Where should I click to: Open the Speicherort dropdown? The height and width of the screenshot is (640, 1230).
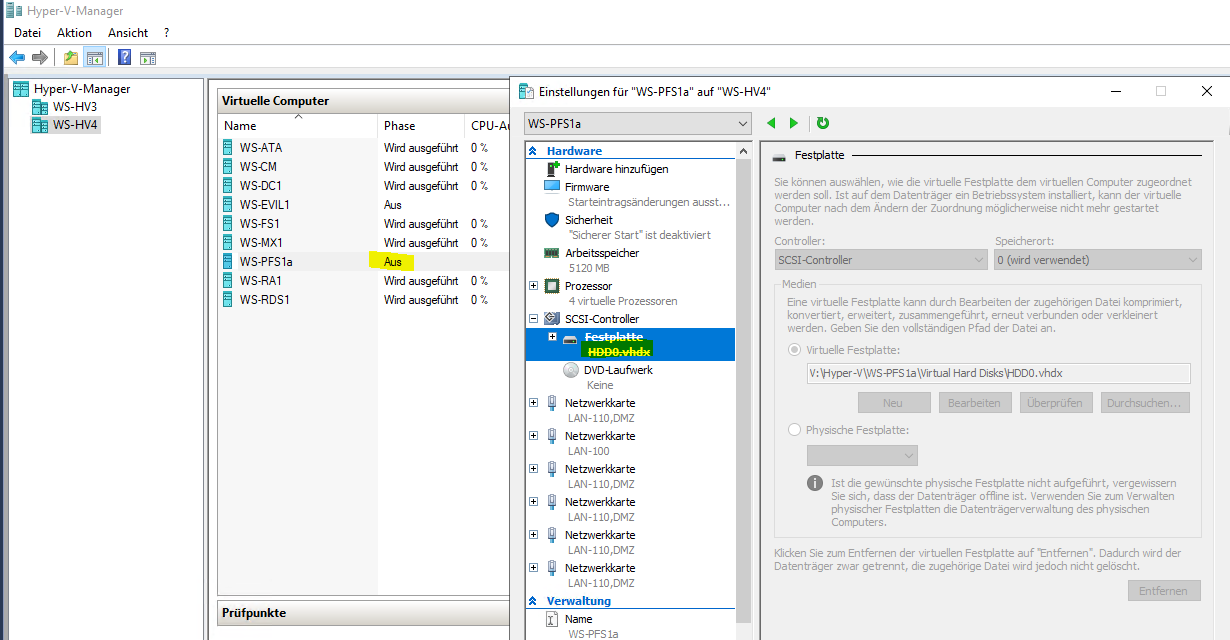pyautogui.click(x=1098, y=260)
